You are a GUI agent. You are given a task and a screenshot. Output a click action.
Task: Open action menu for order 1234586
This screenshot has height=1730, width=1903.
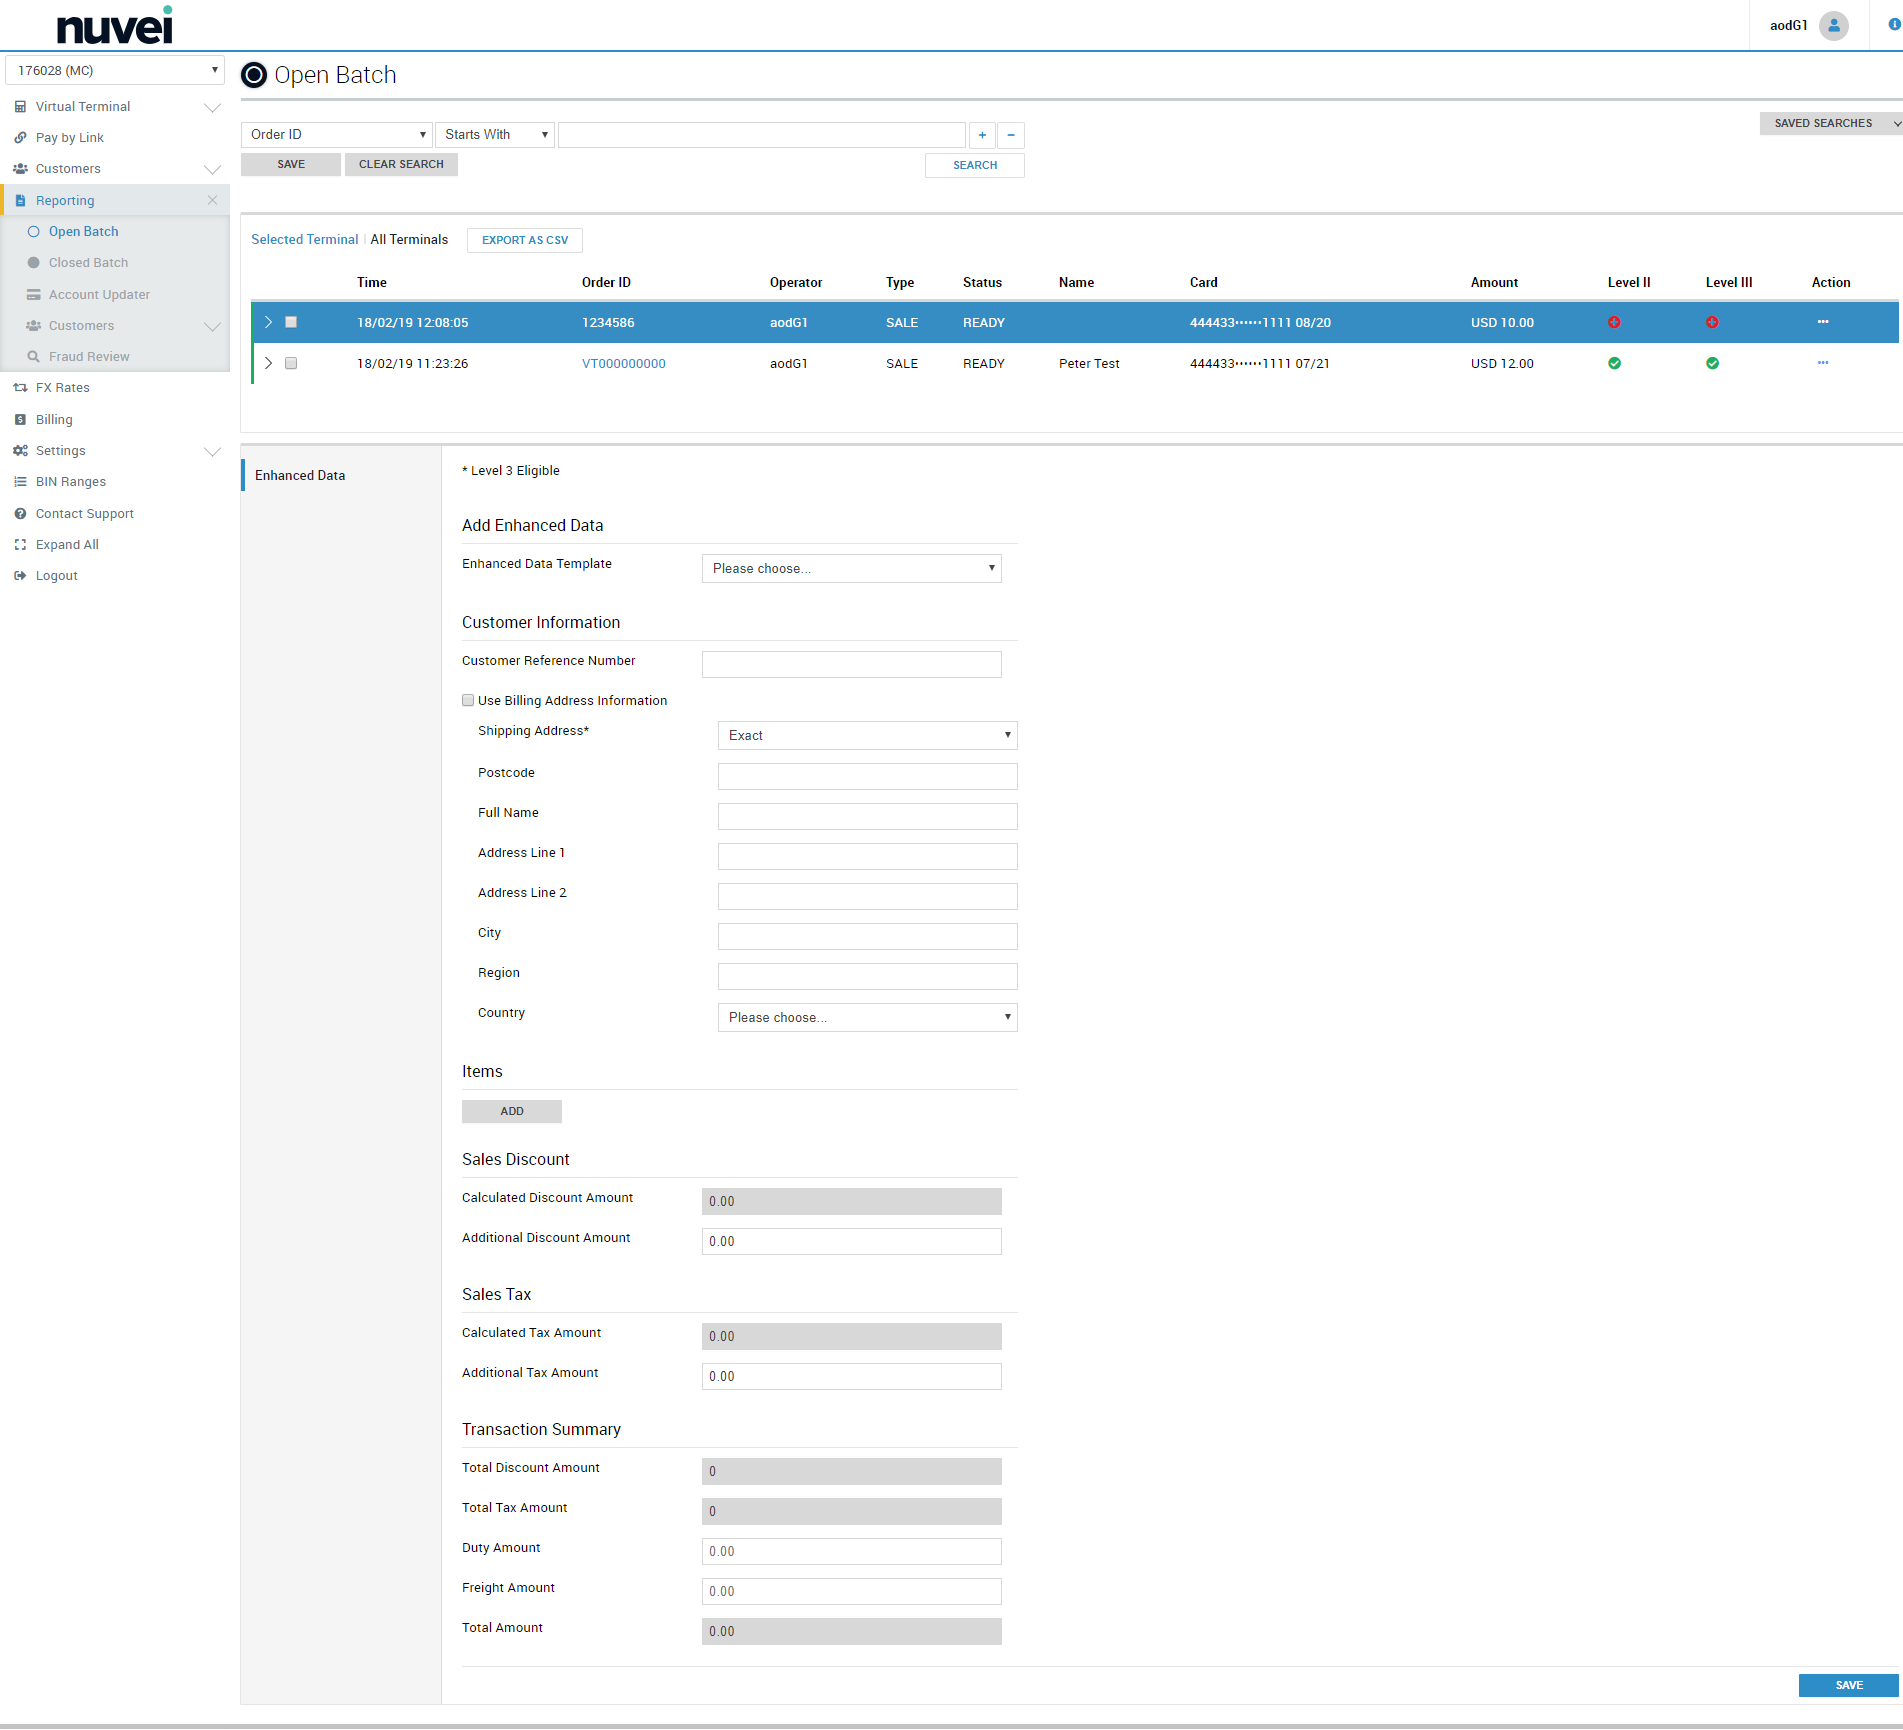pyautogui.click(x=1822, y=322)
